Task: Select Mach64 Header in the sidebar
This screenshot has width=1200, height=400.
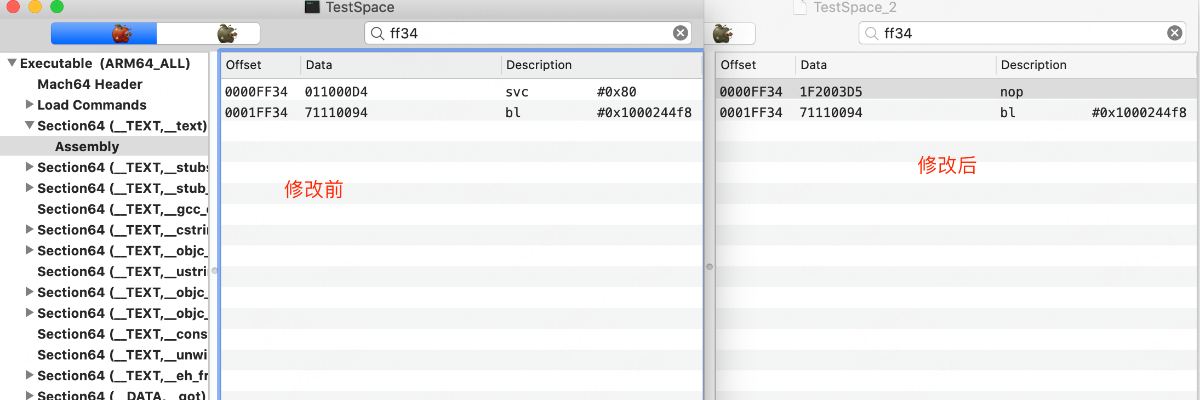Action: [90, 84]
